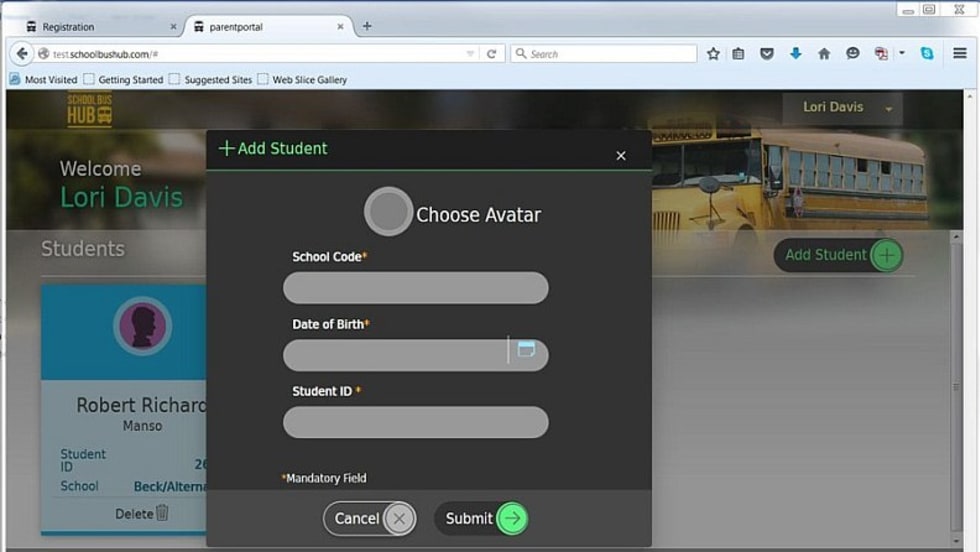Screen dimensions: 980x552
Task: Expand the URL bar history dropdown
Action: pos(470,54)
